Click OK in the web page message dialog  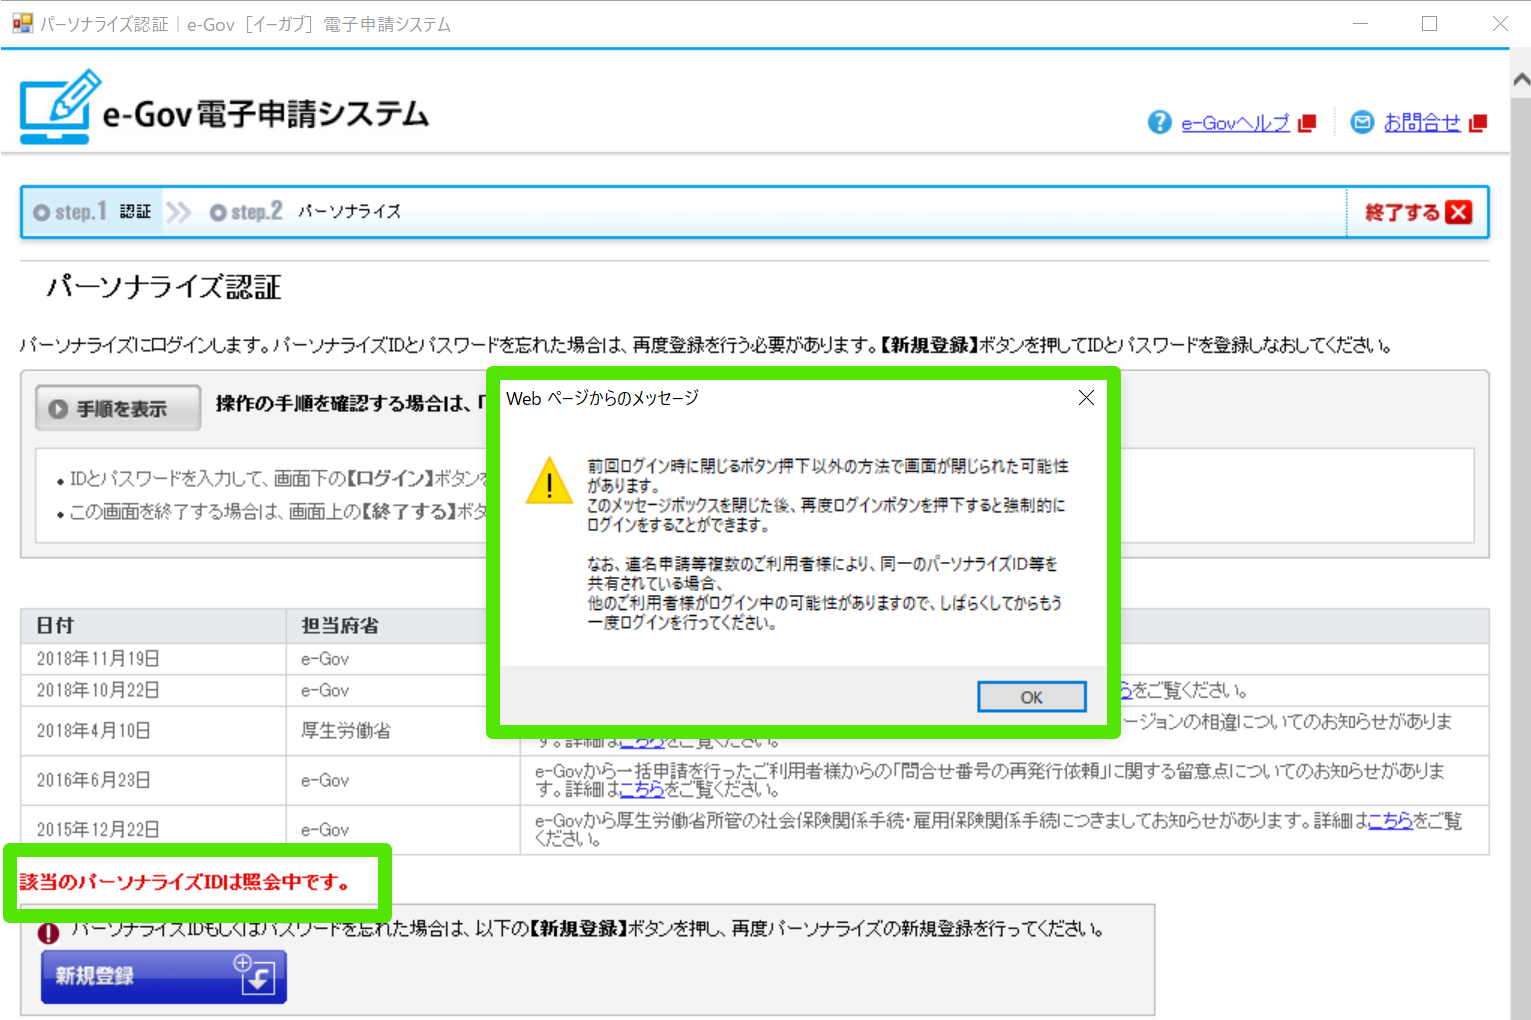point(1031,697)
